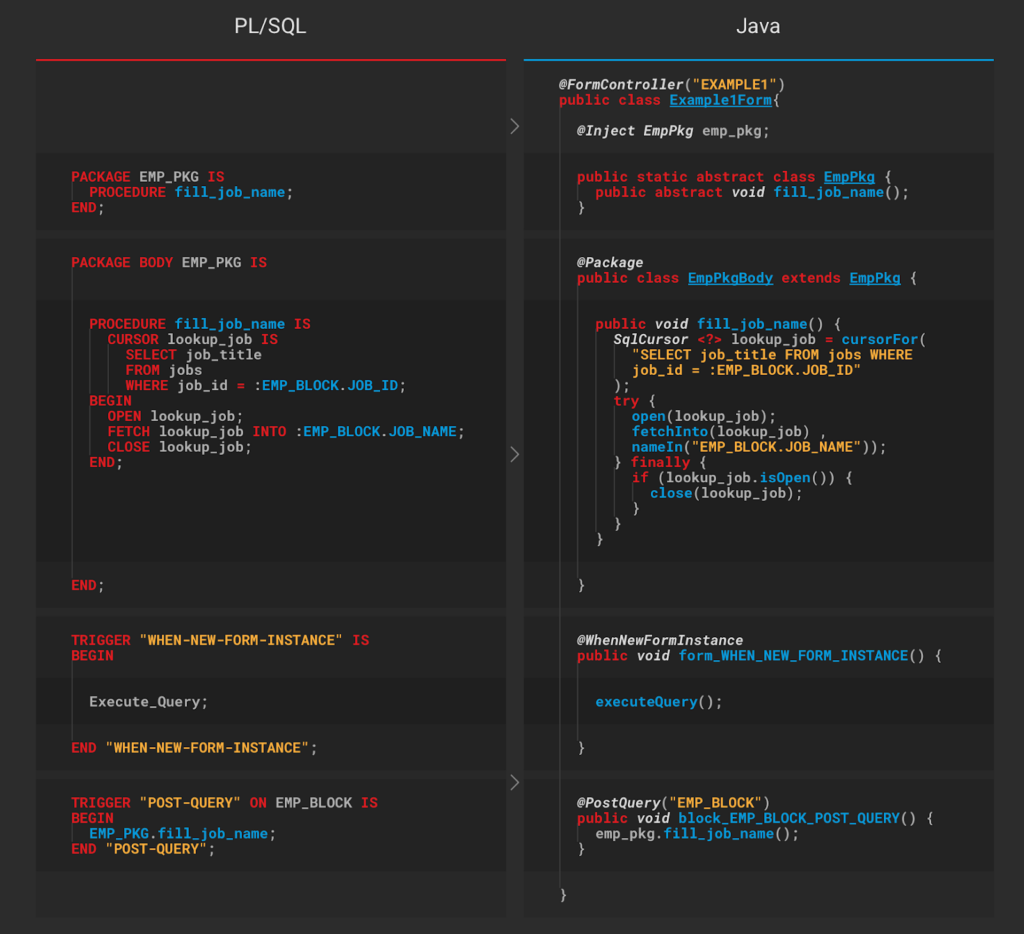Viewport: 1024px width, 934px height.
Task: Select the PL/SQL column header
Action: (x=270, y=27)
